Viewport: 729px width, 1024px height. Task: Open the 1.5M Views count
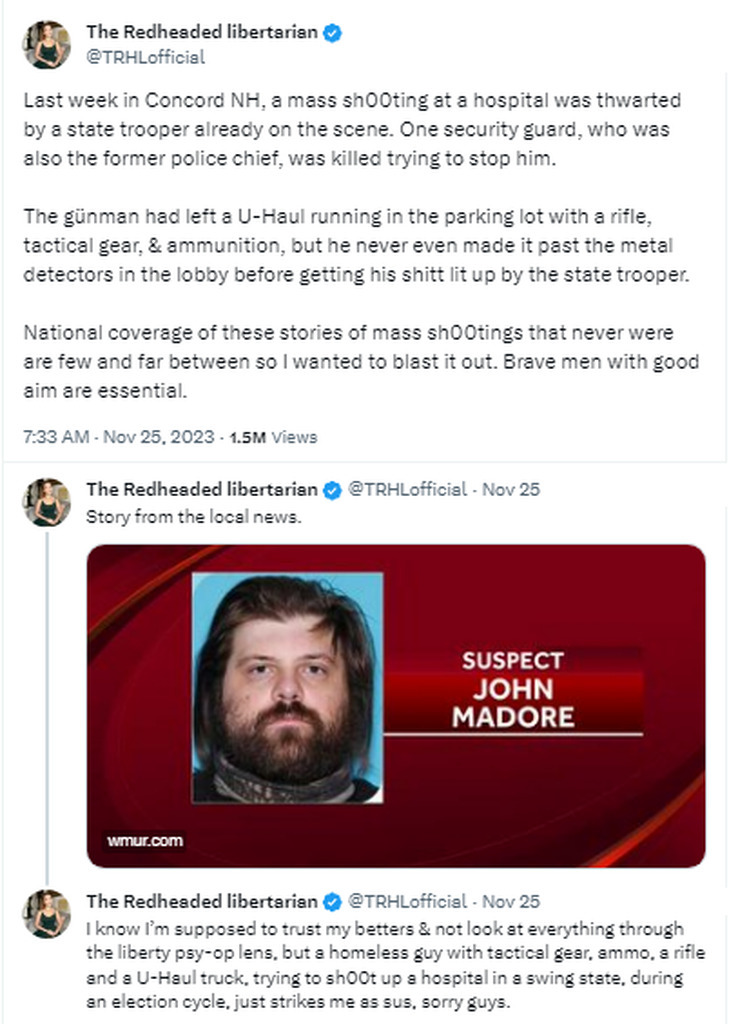[x=273, y=437]
